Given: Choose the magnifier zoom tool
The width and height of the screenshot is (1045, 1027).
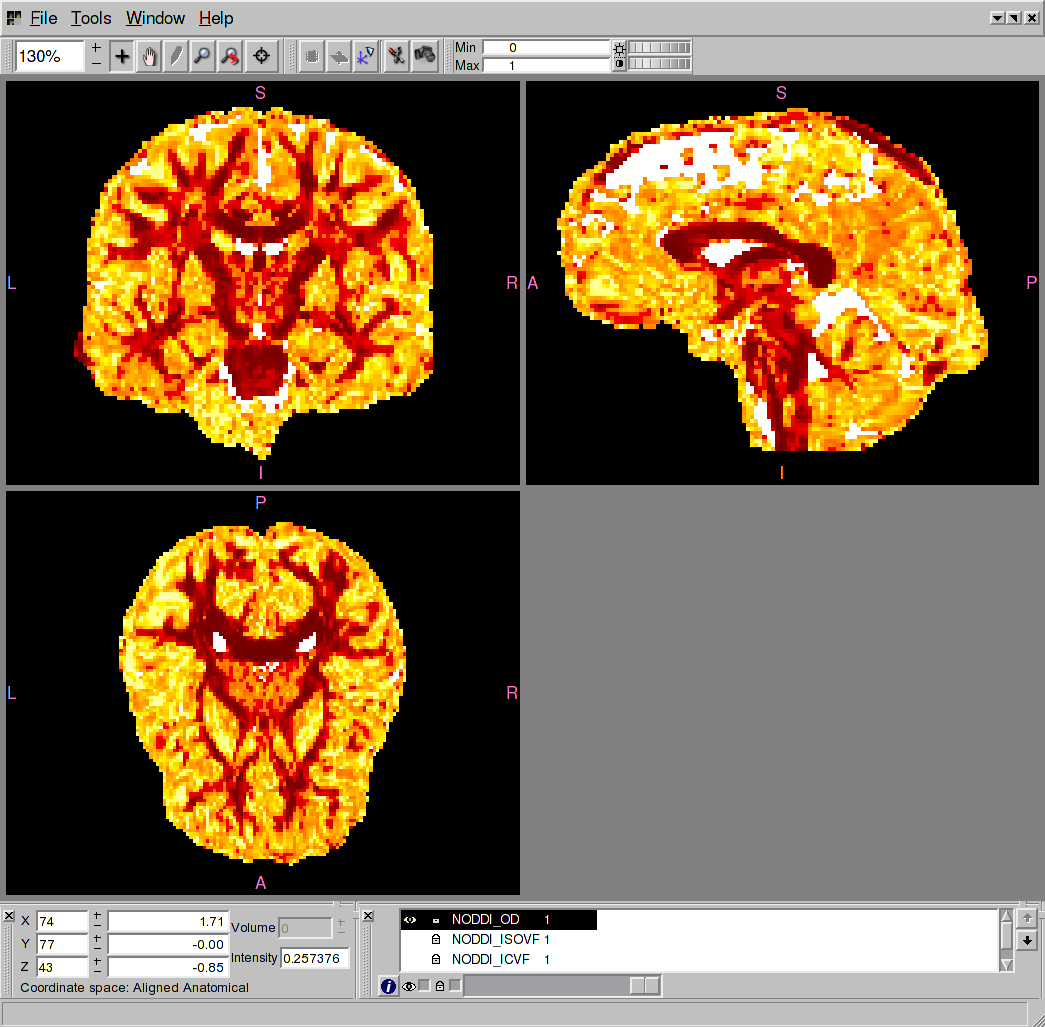Looking at the screenshot, I should click(x=202, y=57).
